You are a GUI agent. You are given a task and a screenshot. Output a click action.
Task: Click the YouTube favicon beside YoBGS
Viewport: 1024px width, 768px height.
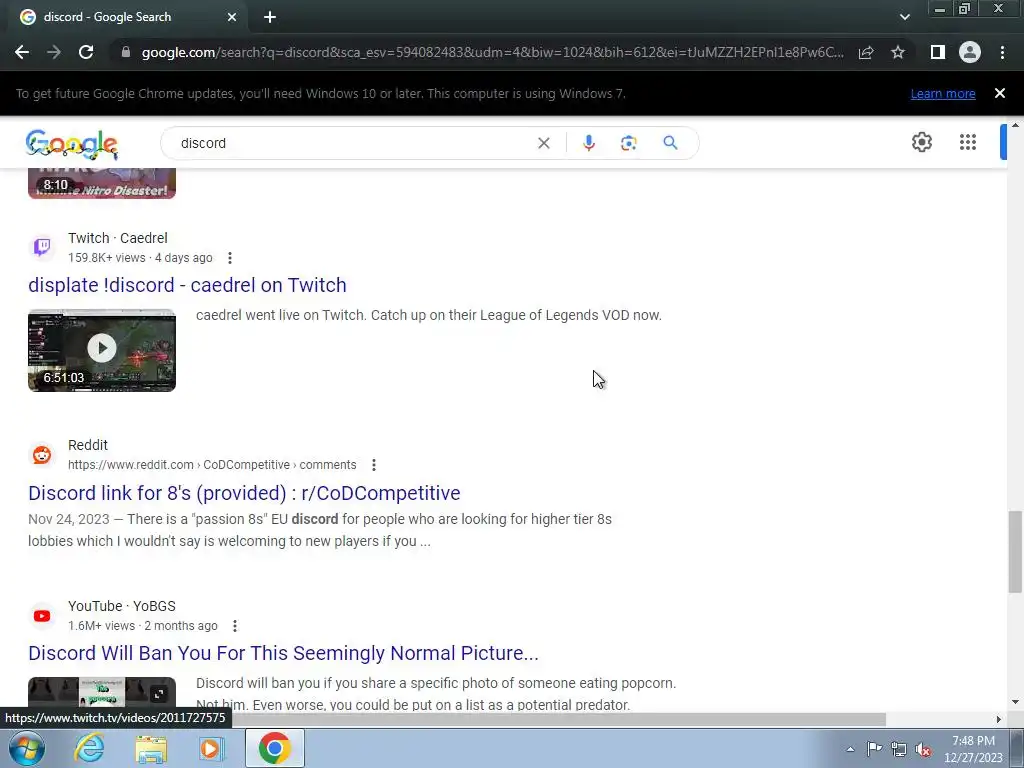pos(42,616)
